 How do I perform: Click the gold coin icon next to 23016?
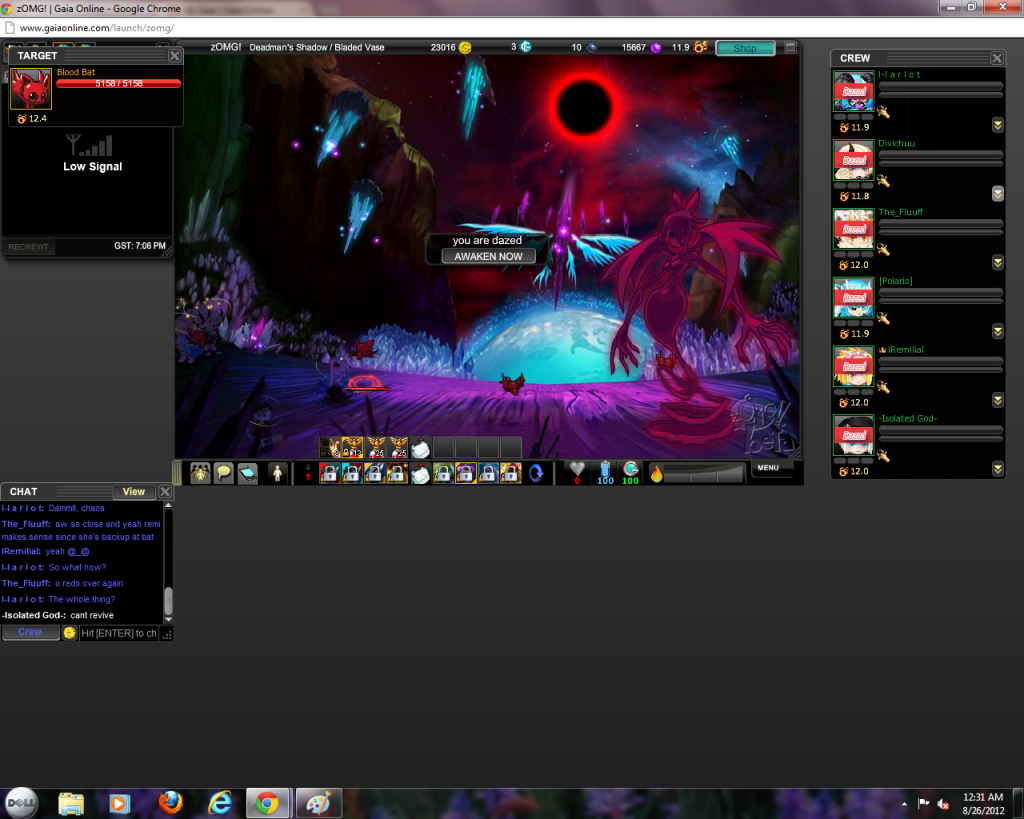(x=465, y=47)
